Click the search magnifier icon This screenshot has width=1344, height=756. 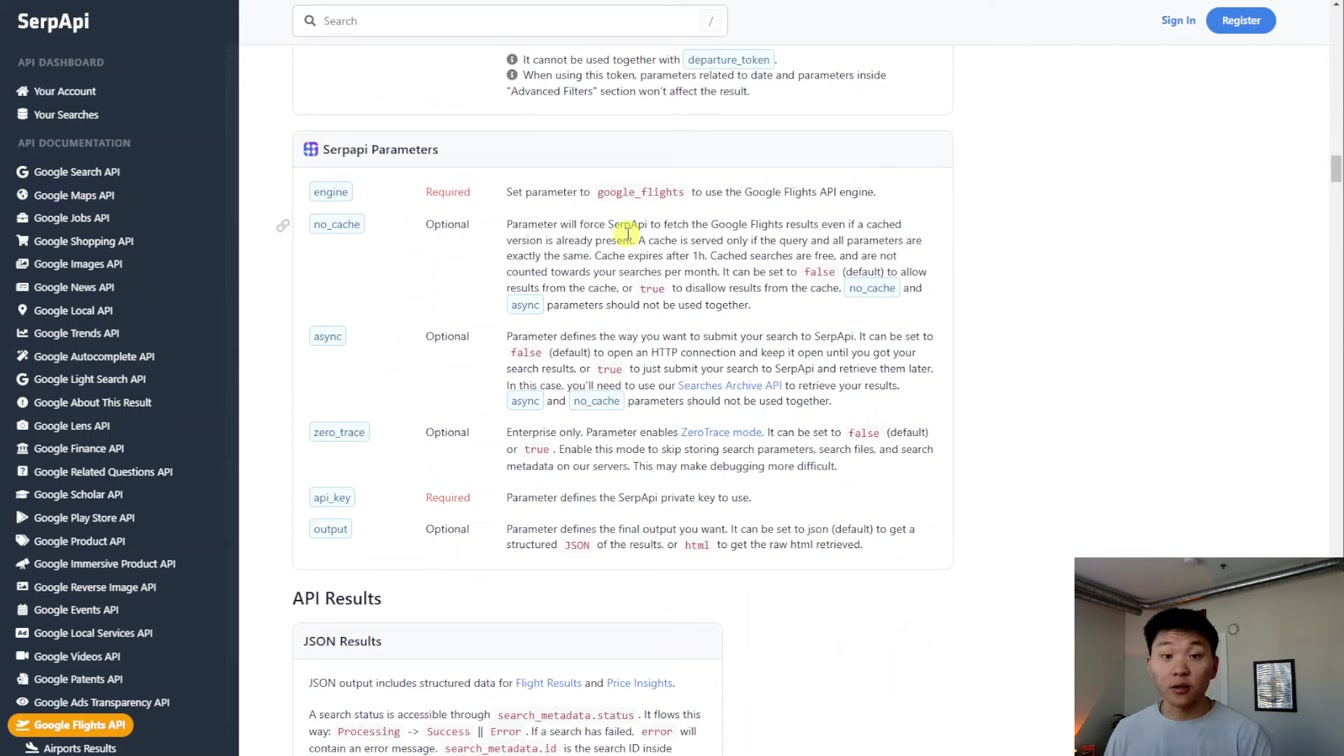coord(310,21)
